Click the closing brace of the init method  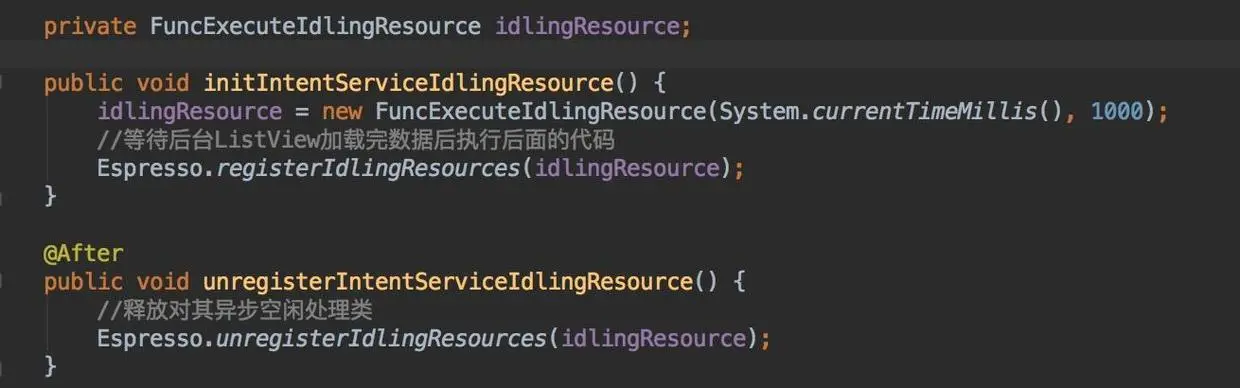point(50,196)
